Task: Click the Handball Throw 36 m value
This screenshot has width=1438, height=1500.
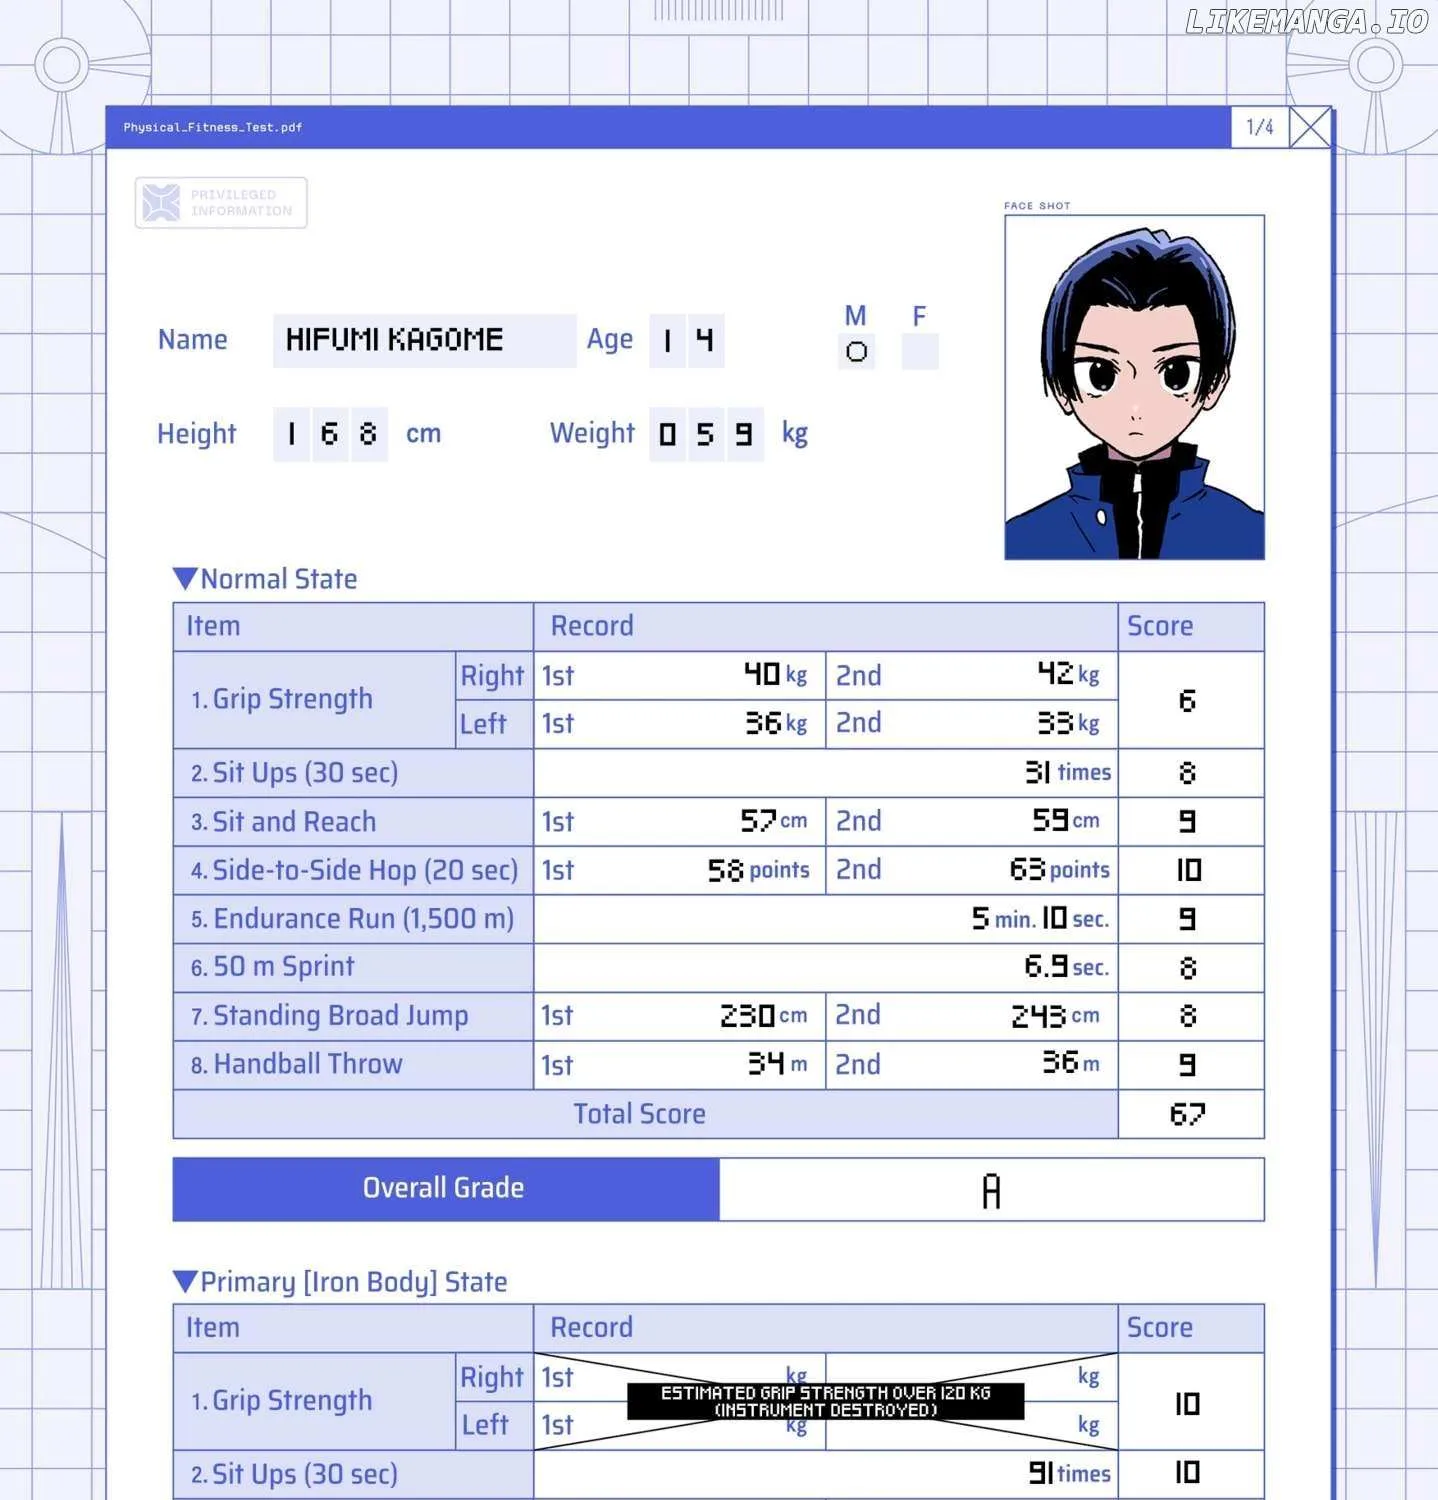Action: (x=1071, y=1063)
